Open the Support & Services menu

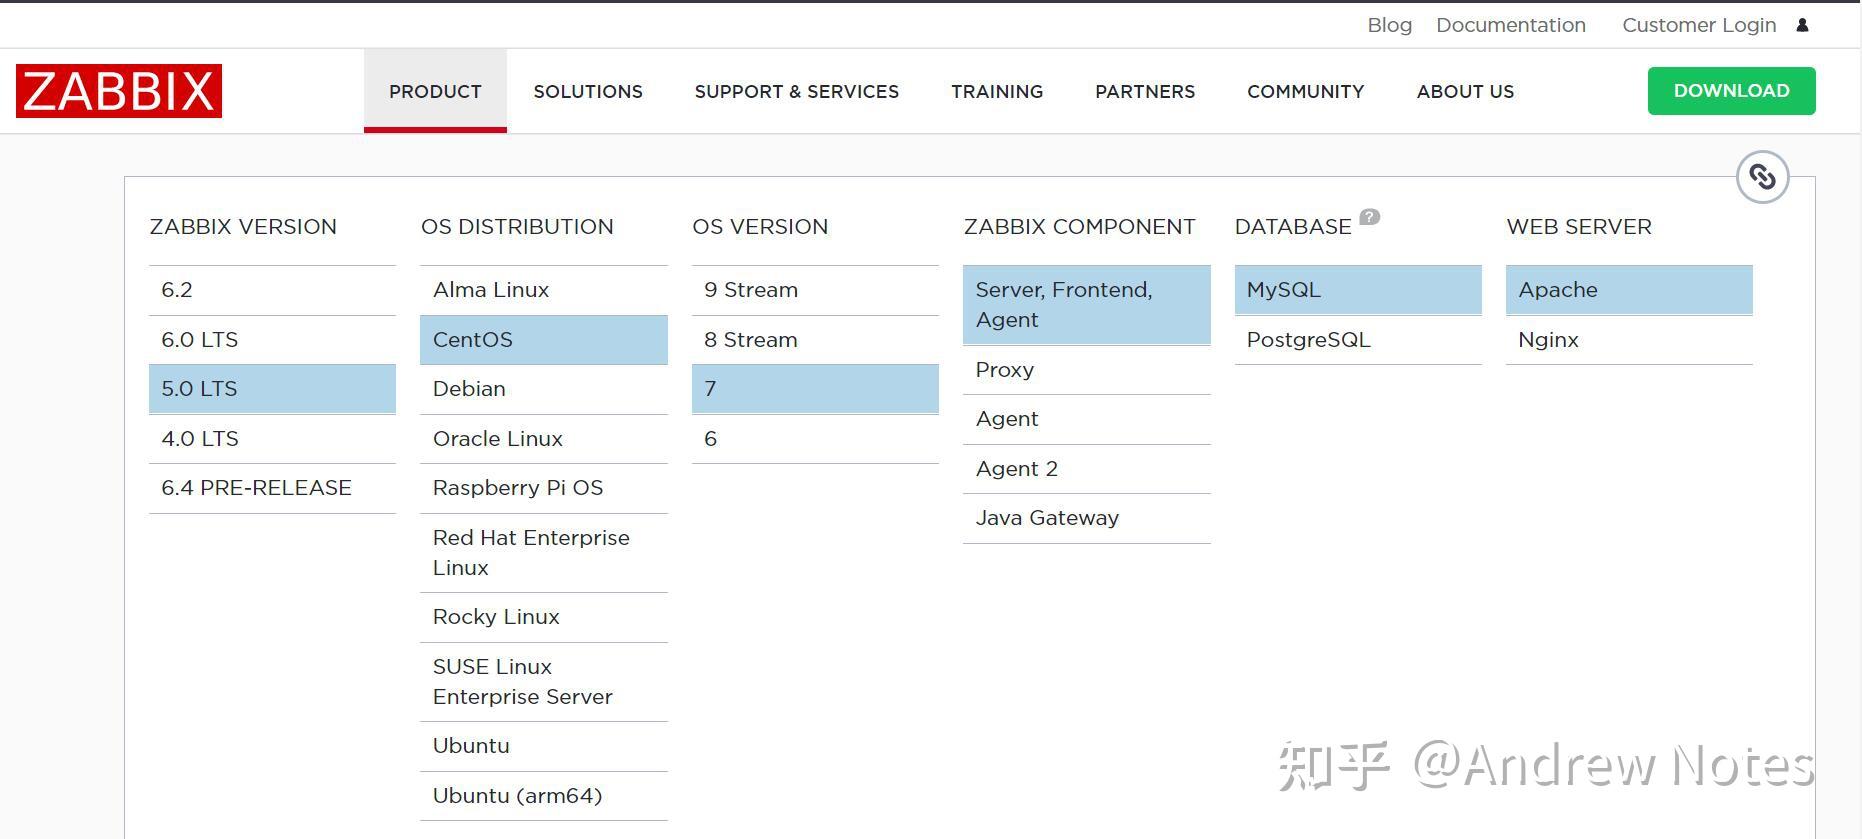coord(796,91)
